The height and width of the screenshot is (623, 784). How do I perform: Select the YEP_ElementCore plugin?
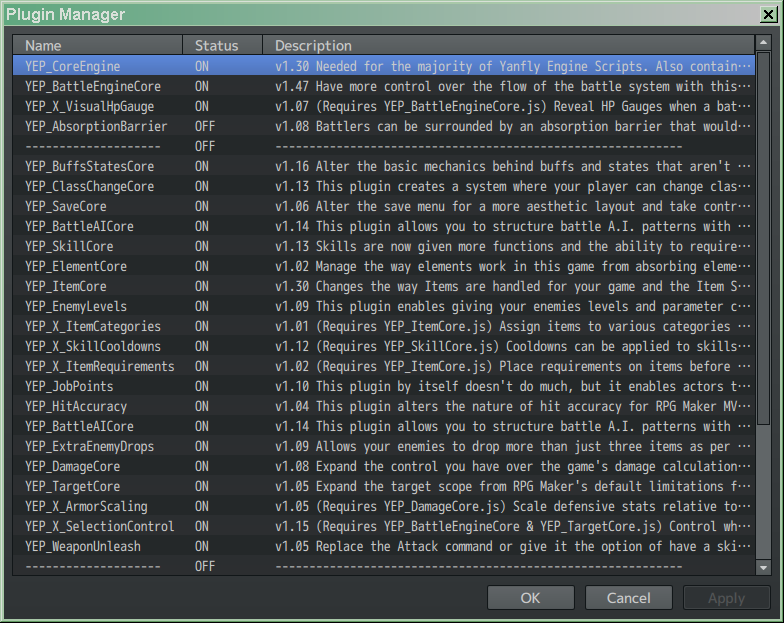(x=384, y=266)
